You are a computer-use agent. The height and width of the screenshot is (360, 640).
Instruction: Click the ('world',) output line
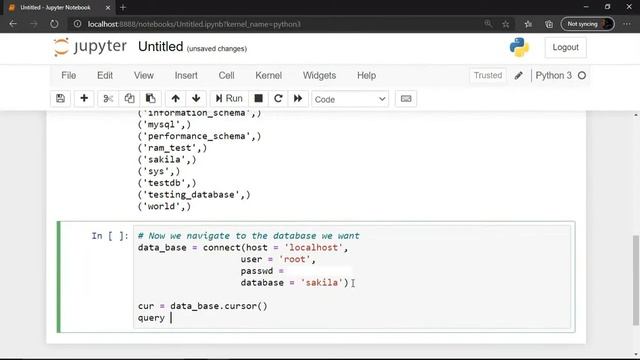pyautogui.click(x=164, y=207)
